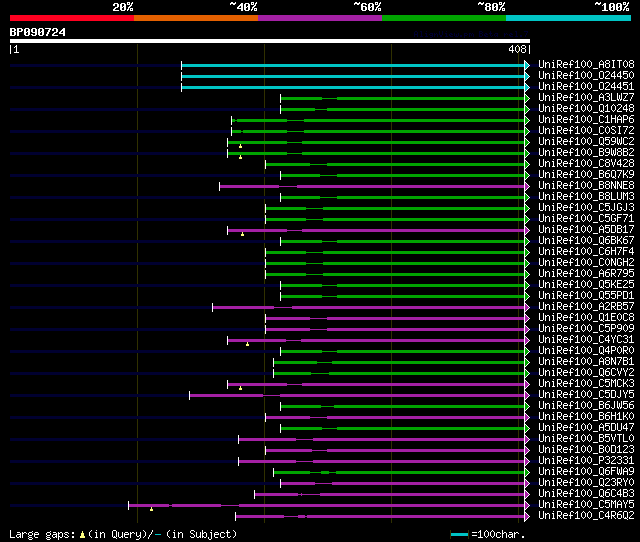Select the UniRef100_Q6FWA9 label

pos(586,472)
